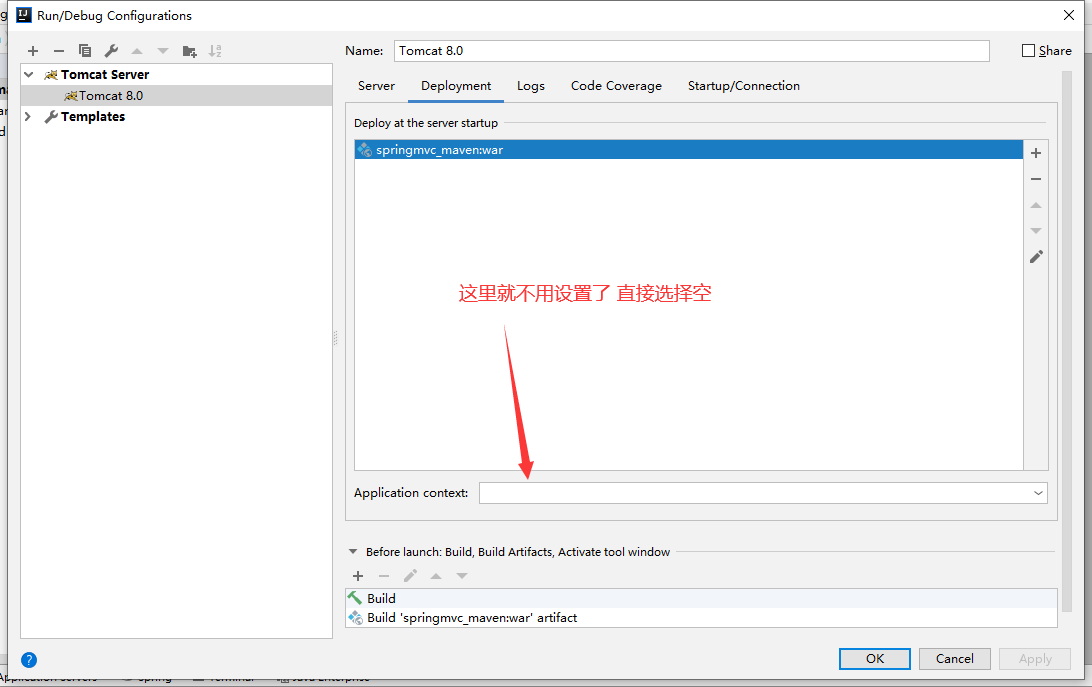Screen dimensions: 1092x687
Task: Expand the Templates tree node
Action: click(x=29, y=116)
